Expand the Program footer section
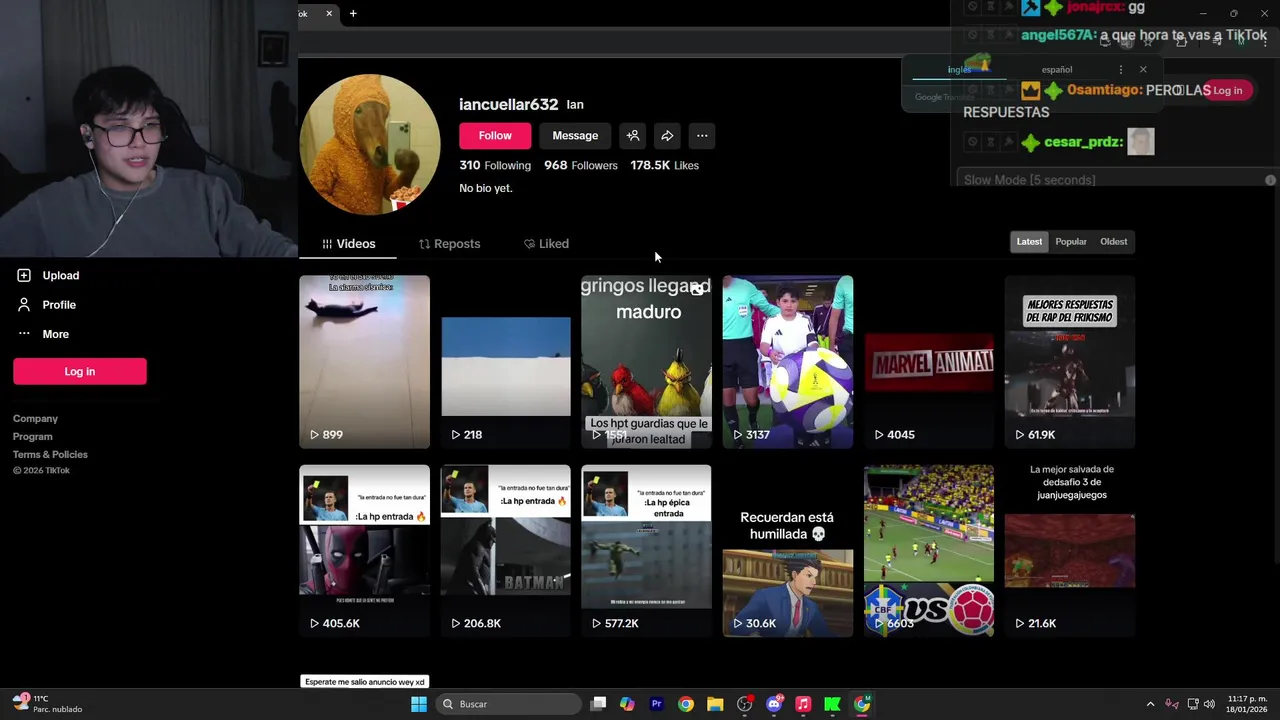This screenshot has width=1280, height=720. [33, 437]
